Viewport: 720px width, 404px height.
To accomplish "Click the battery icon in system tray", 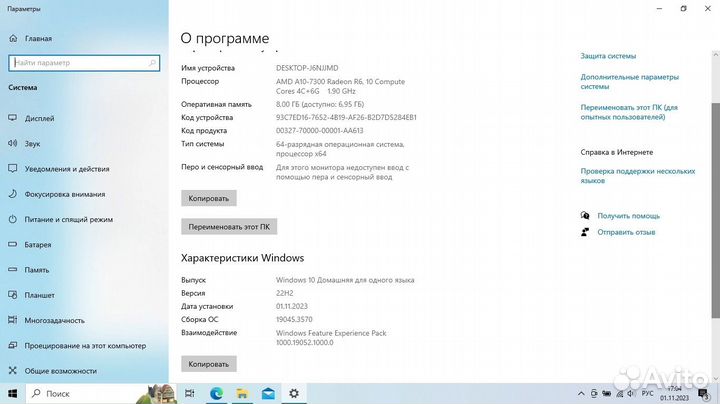I will tap(607, 393).
